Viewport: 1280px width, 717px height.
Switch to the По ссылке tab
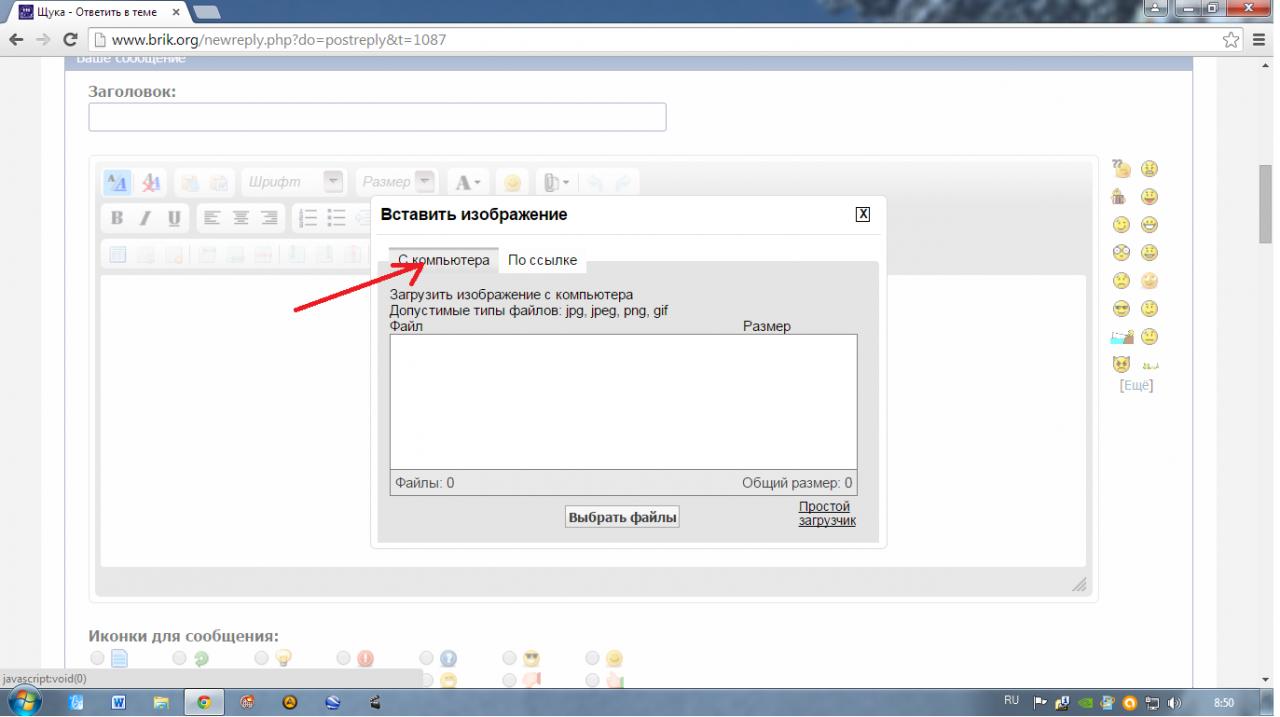pyautogui.click(x=542, y=260)
